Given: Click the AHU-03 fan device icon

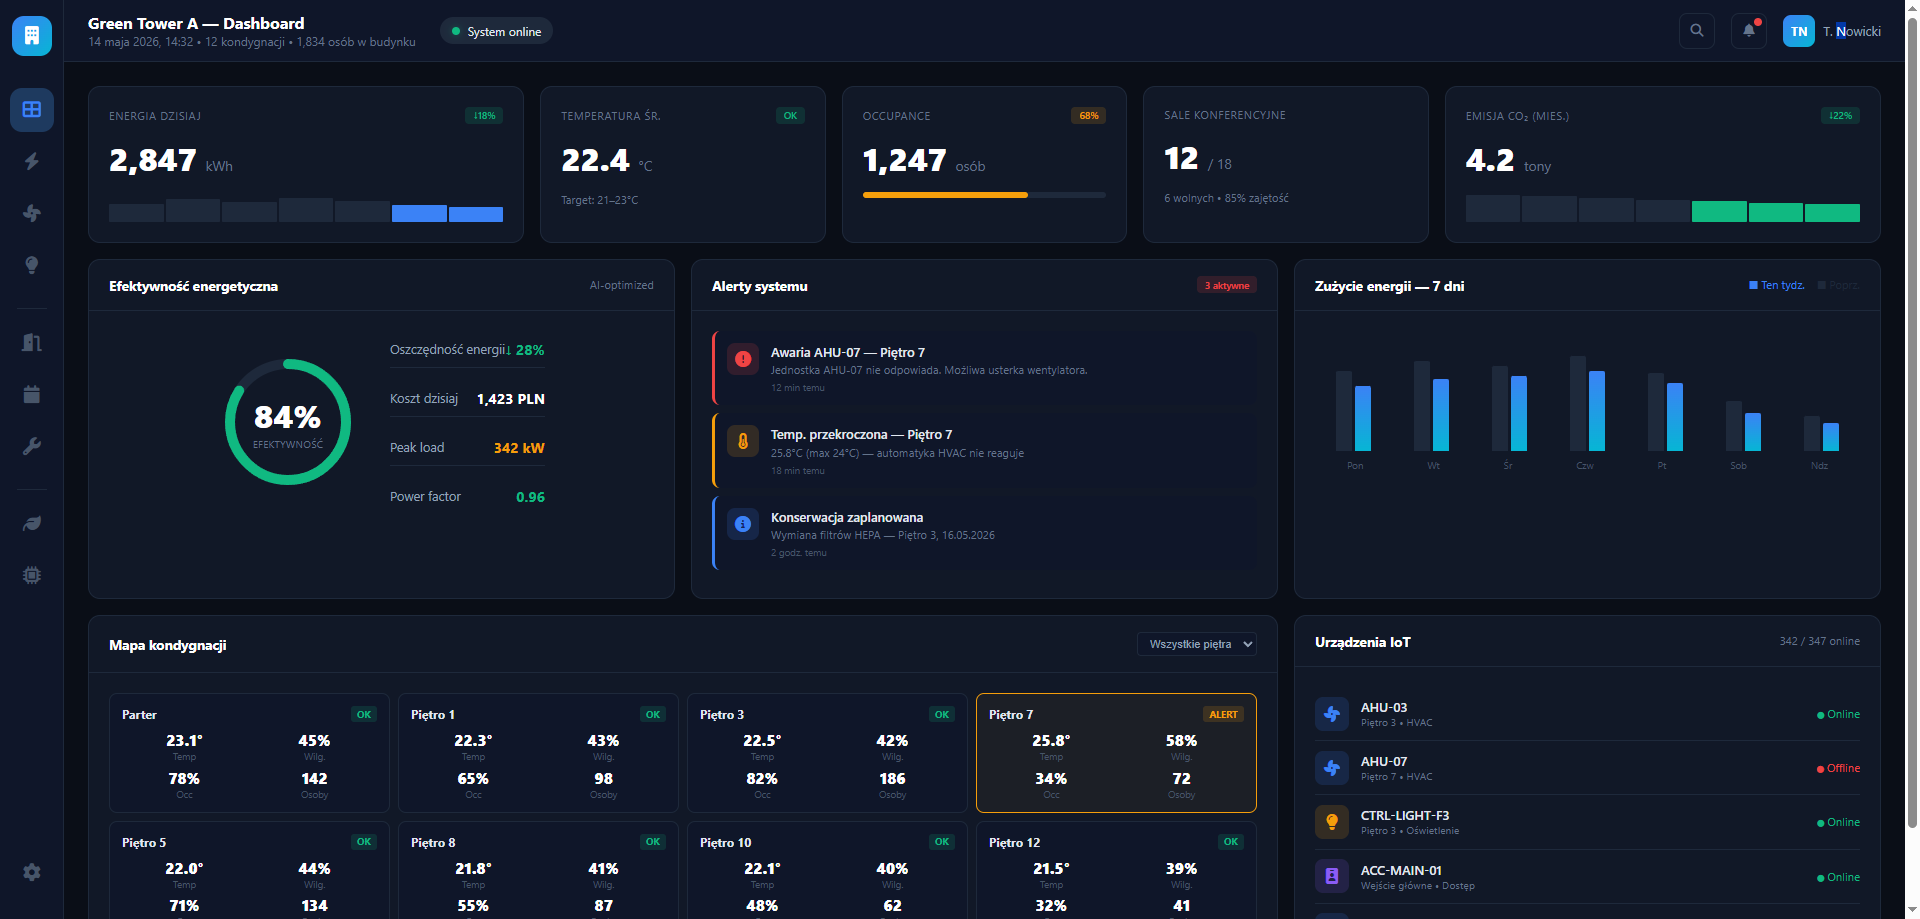Looking at the screenshot, I should (x=1332, y=714).
